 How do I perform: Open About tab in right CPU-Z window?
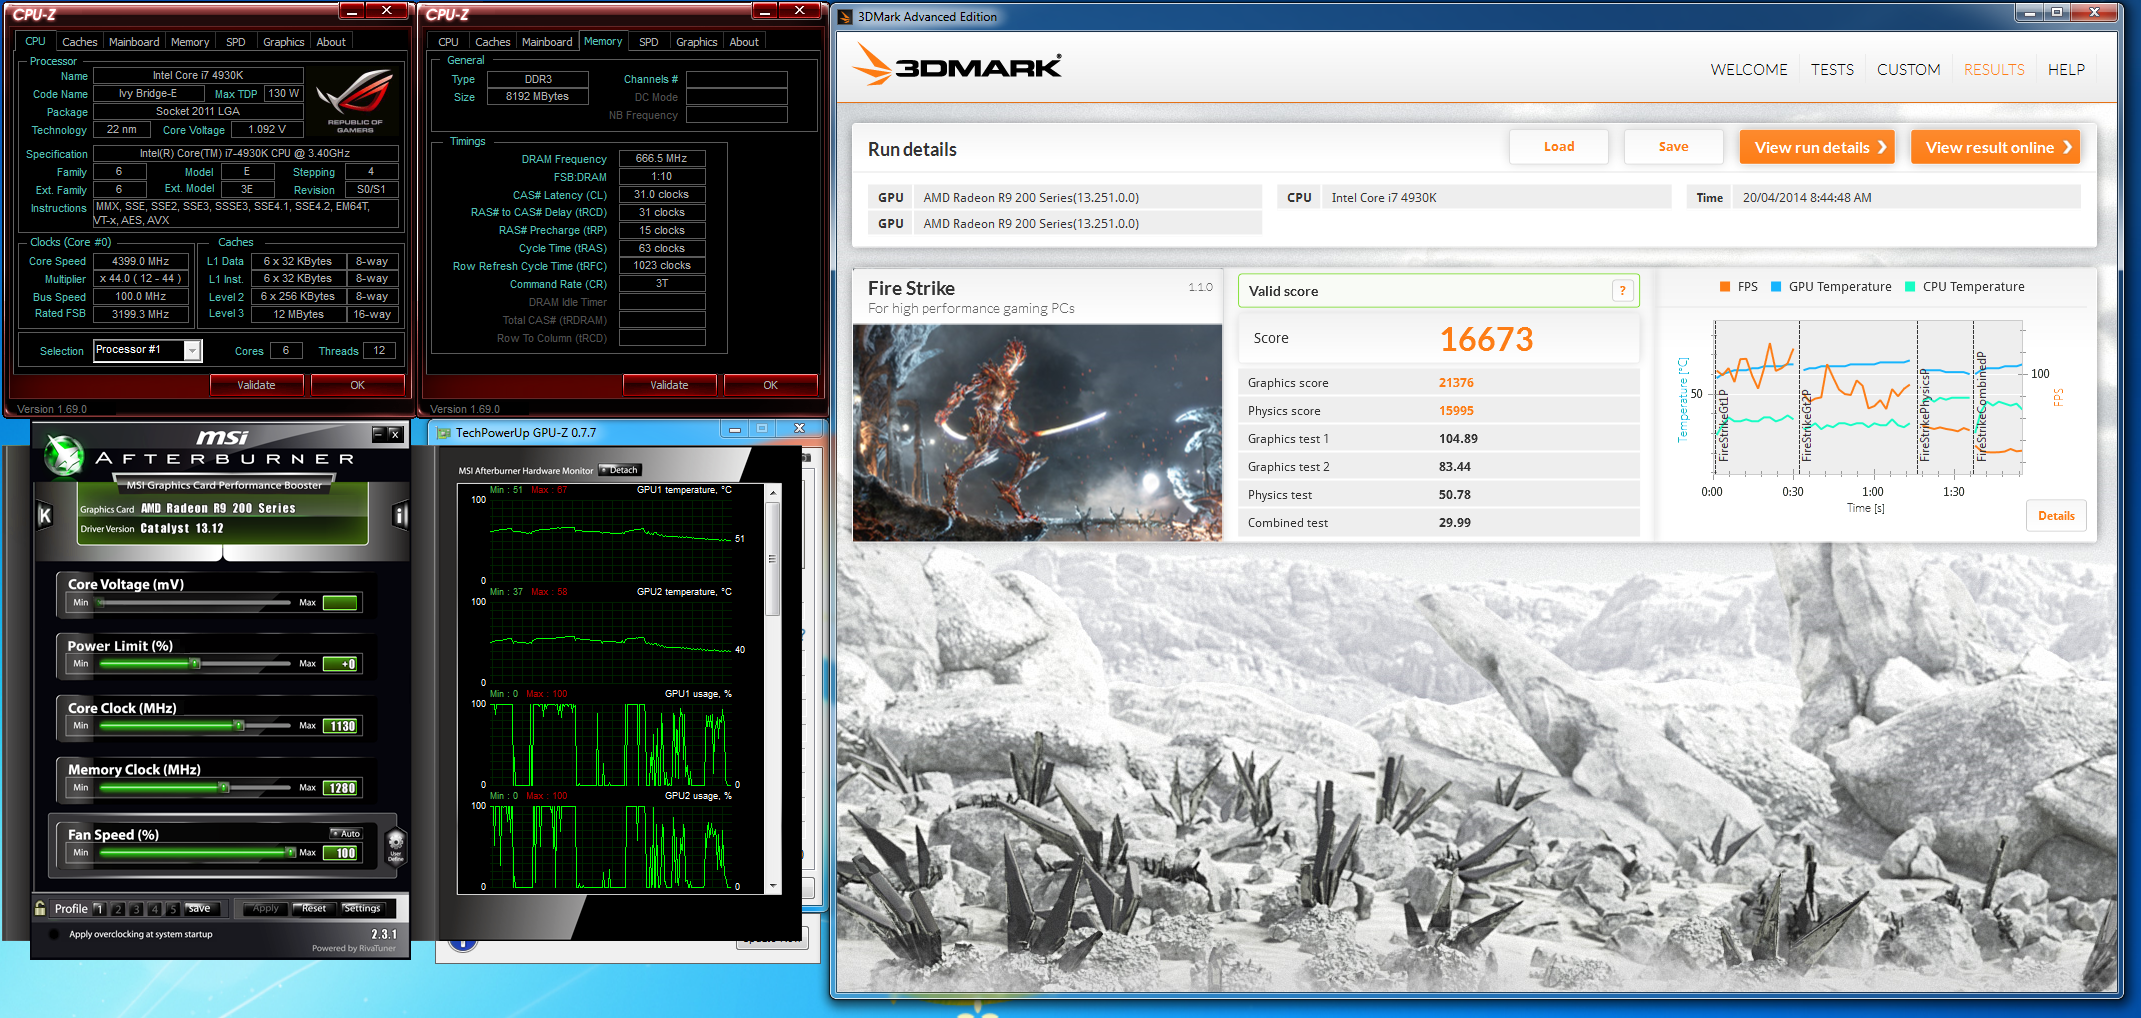click(x=744, y=42)
